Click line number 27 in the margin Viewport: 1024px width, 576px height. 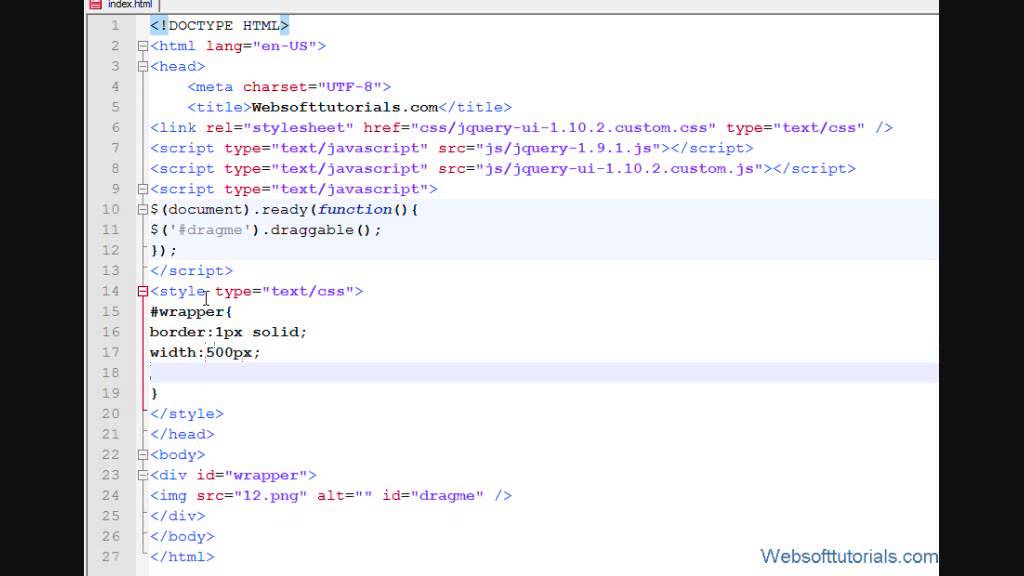110,557
